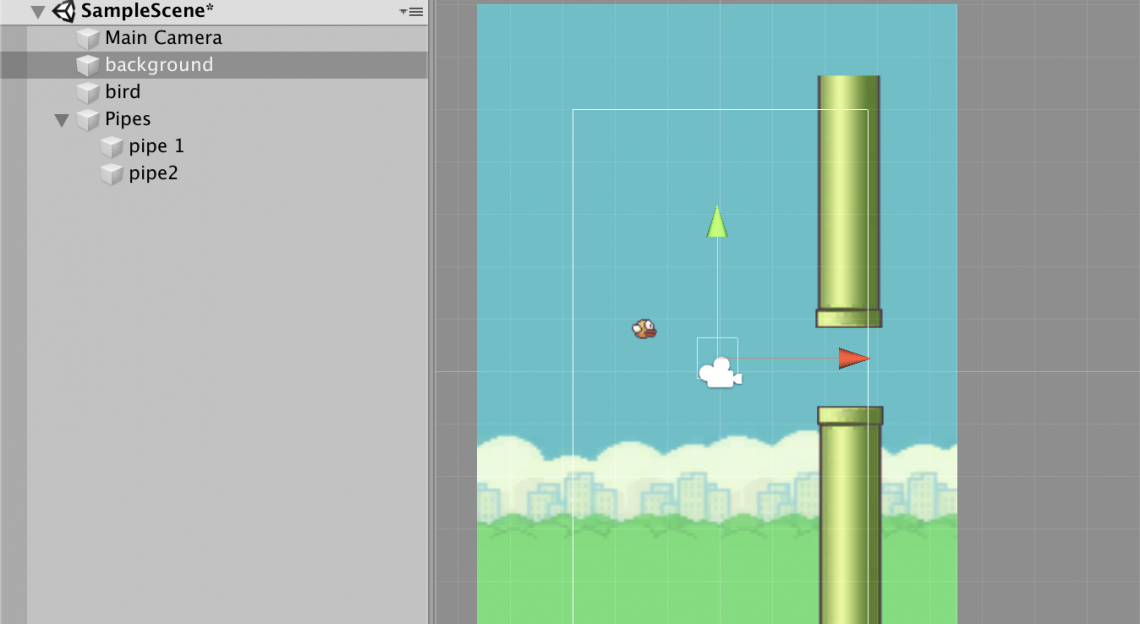Screen dimensions: 1140x624
Task: Click the green Y-axis move arrow
Action: (x=717, y=221)
